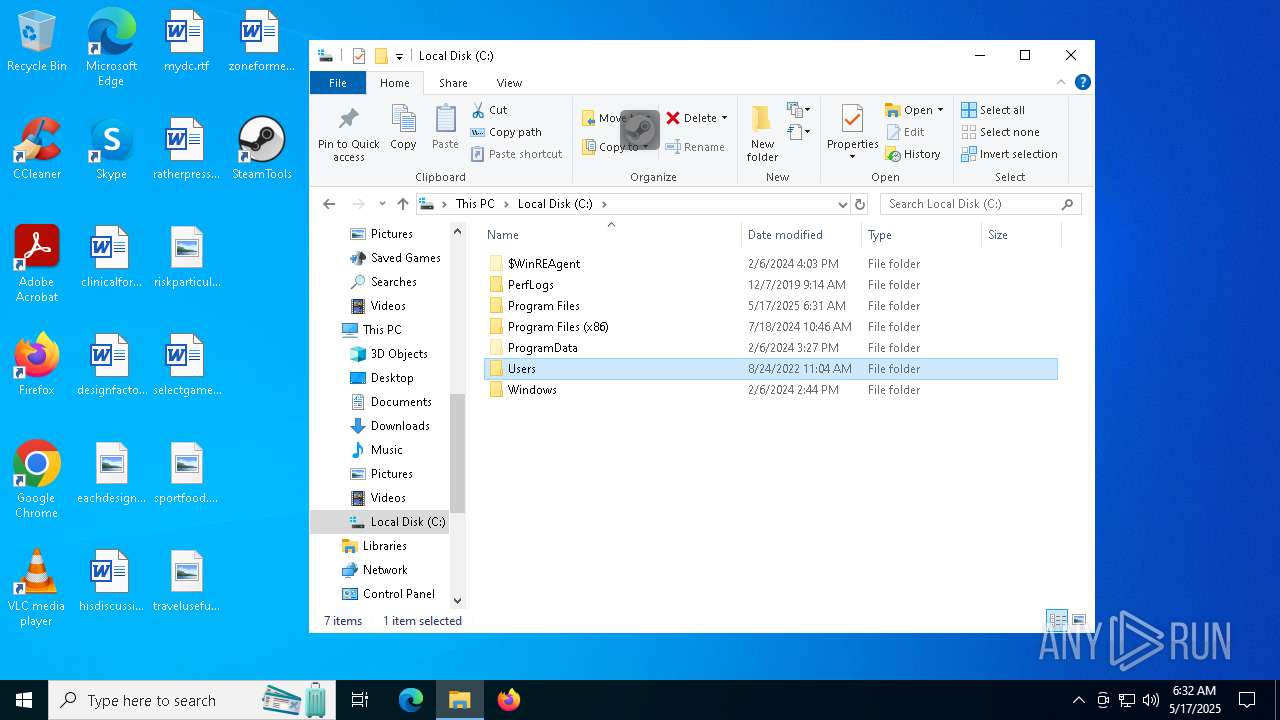Expand breadcrumb arrow after Local Disk (C:)
The height and width of the screenshot is (720, 1280).
coord(604,204)
